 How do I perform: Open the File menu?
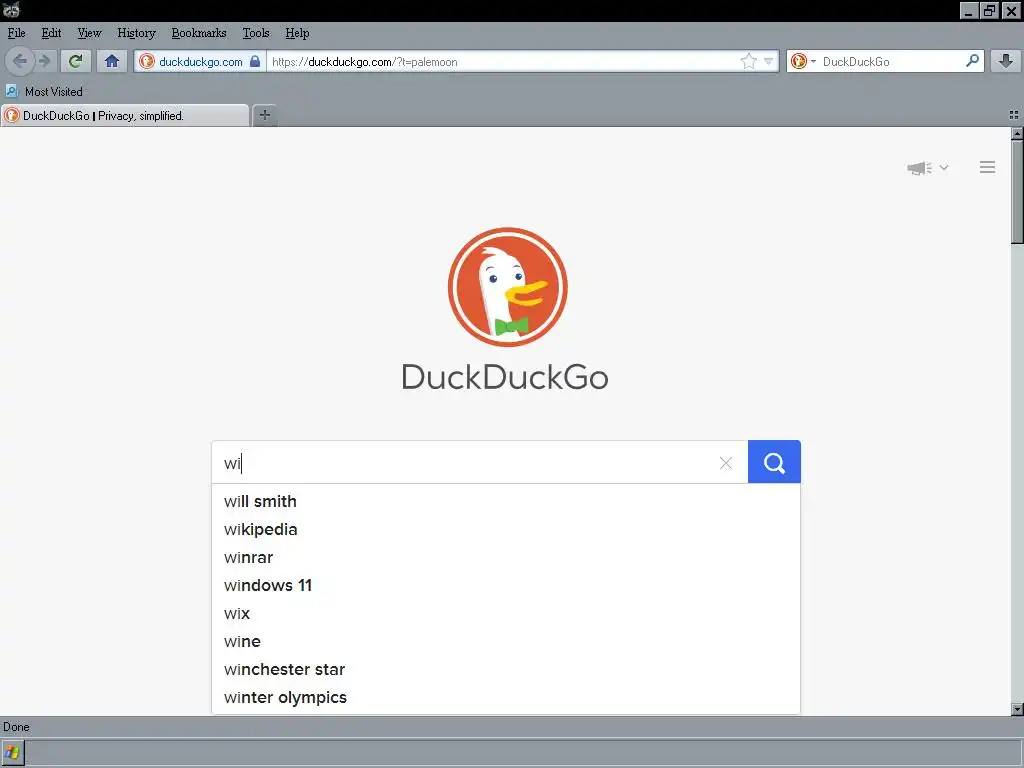16,33
